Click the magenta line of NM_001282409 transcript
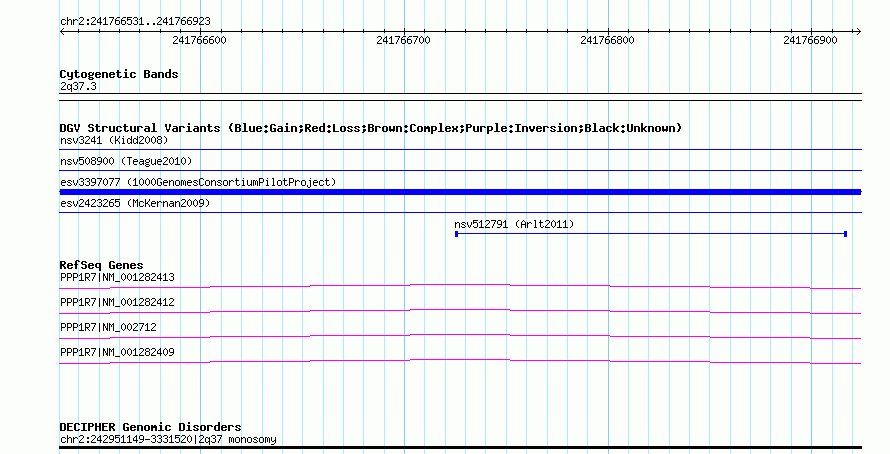This screenshot has width=890, height=454. pos(460,361)
